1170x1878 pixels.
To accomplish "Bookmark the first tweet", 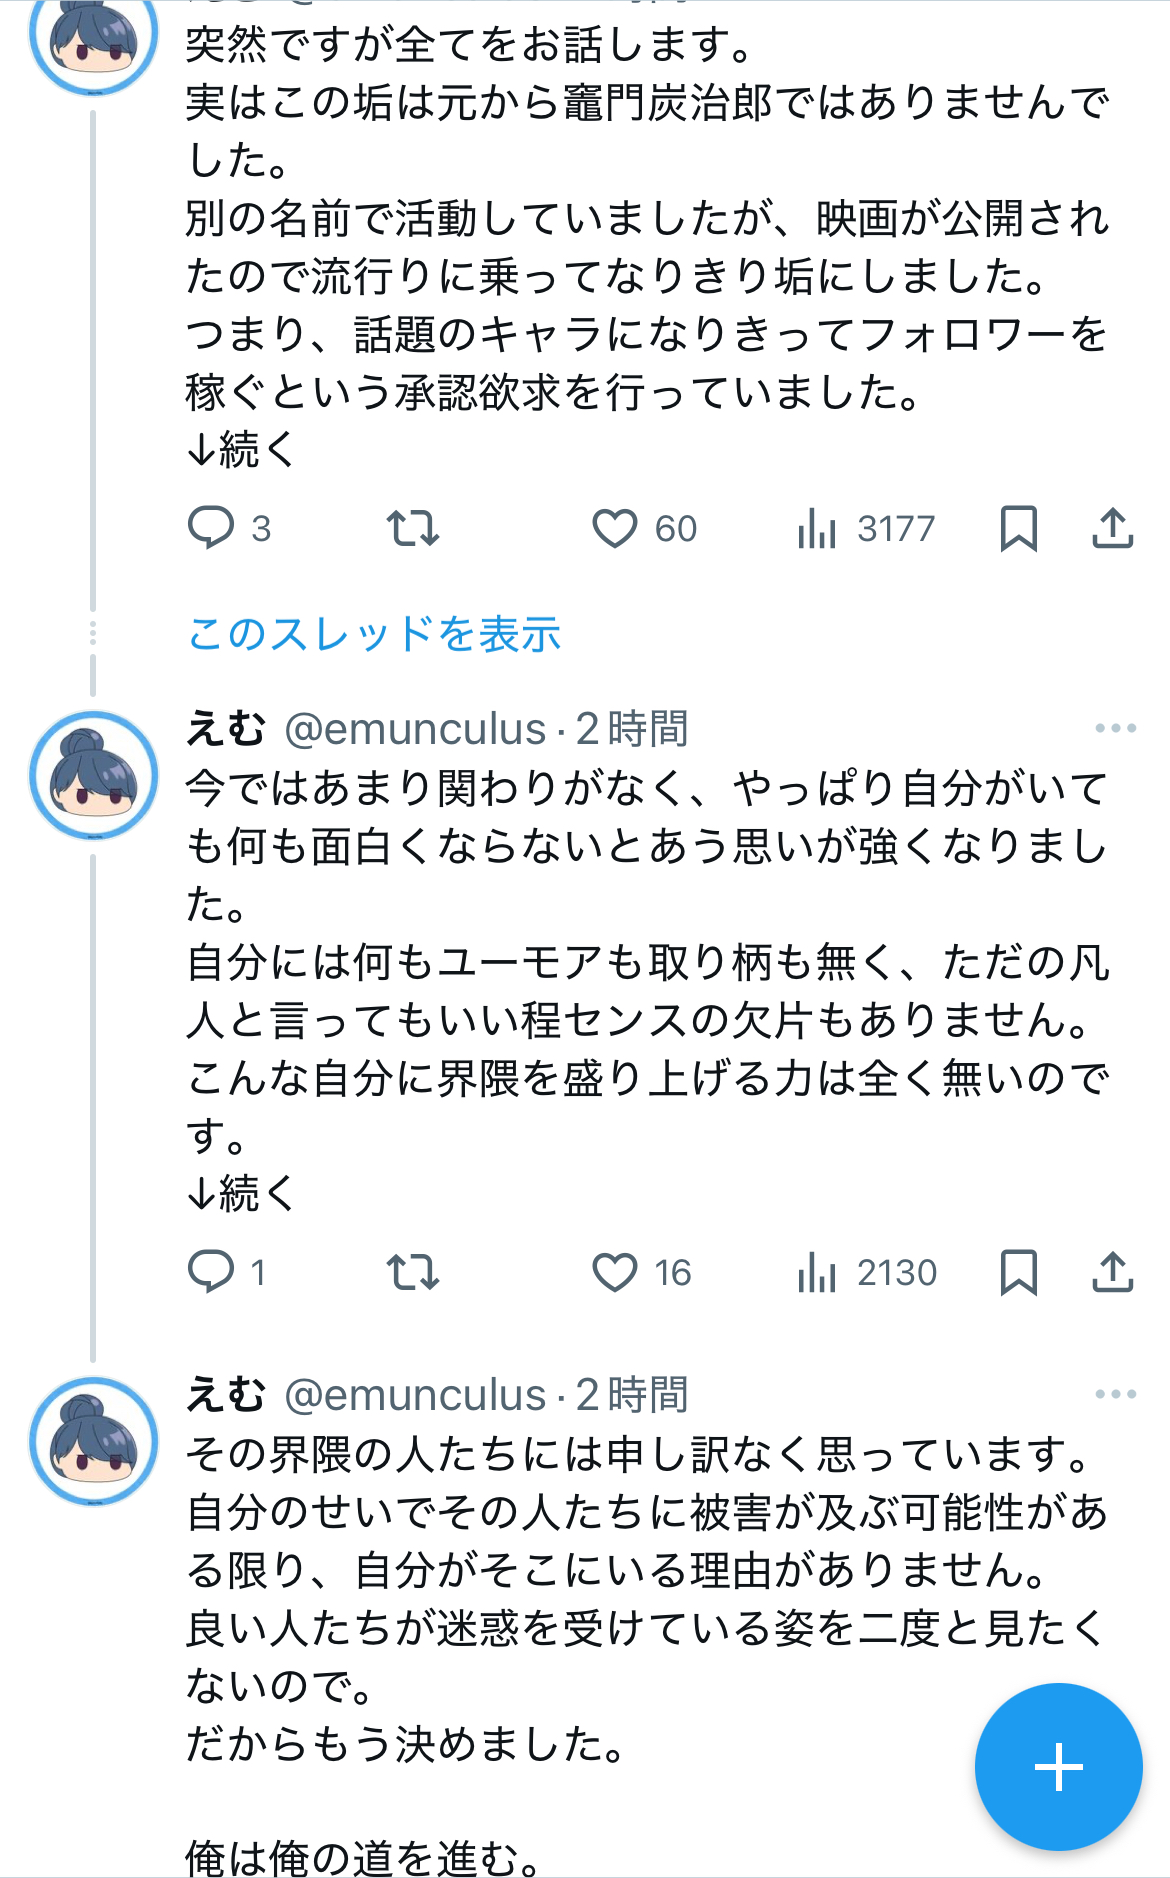I will point(1018,528).
